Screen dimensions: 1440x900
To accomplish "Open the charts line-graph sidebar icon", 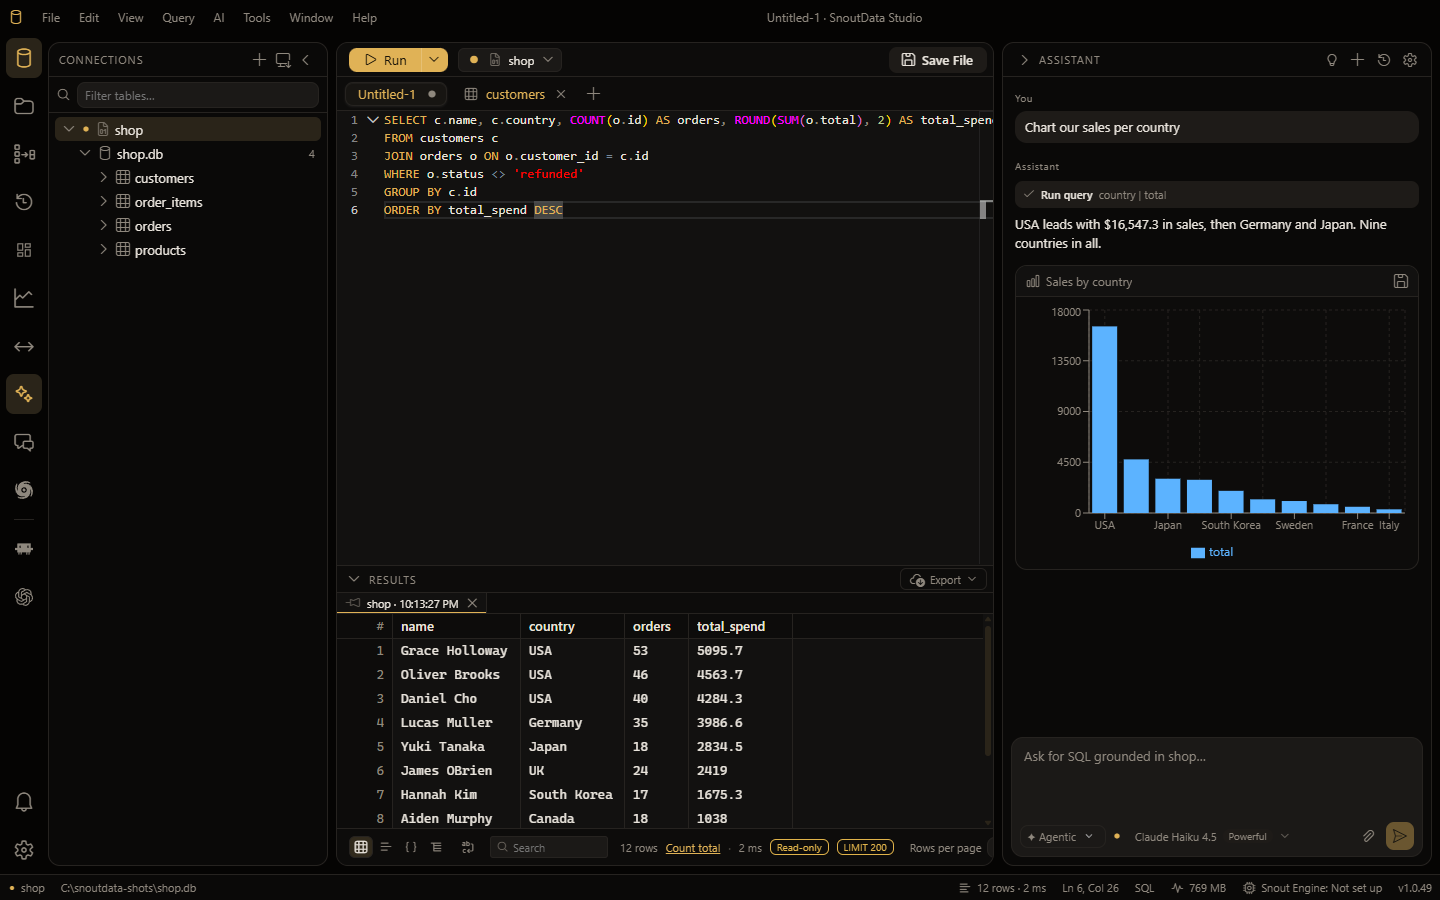I will 24,298.
